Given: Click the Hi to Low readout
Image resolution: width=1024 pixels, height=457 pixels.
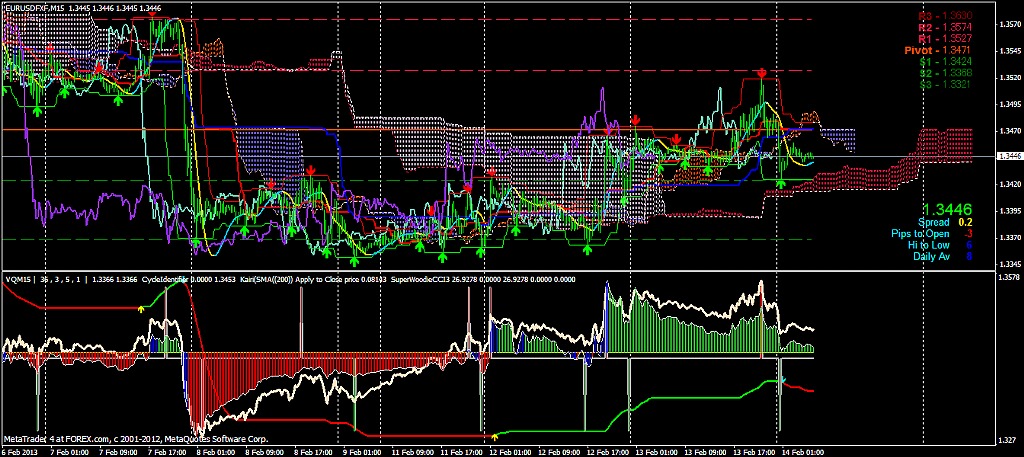Looking at the screenshot, I should coord(940,245).
